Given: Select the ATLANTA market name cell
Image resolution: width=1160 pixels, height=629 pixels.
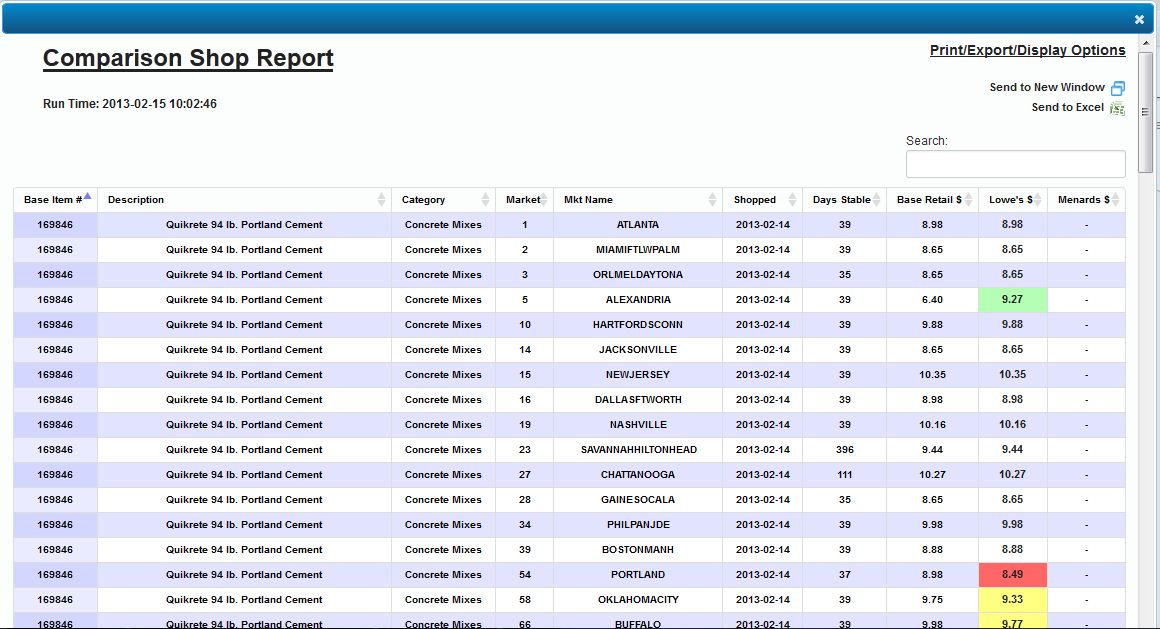Looking at the screenshot, I should (638, 225).
